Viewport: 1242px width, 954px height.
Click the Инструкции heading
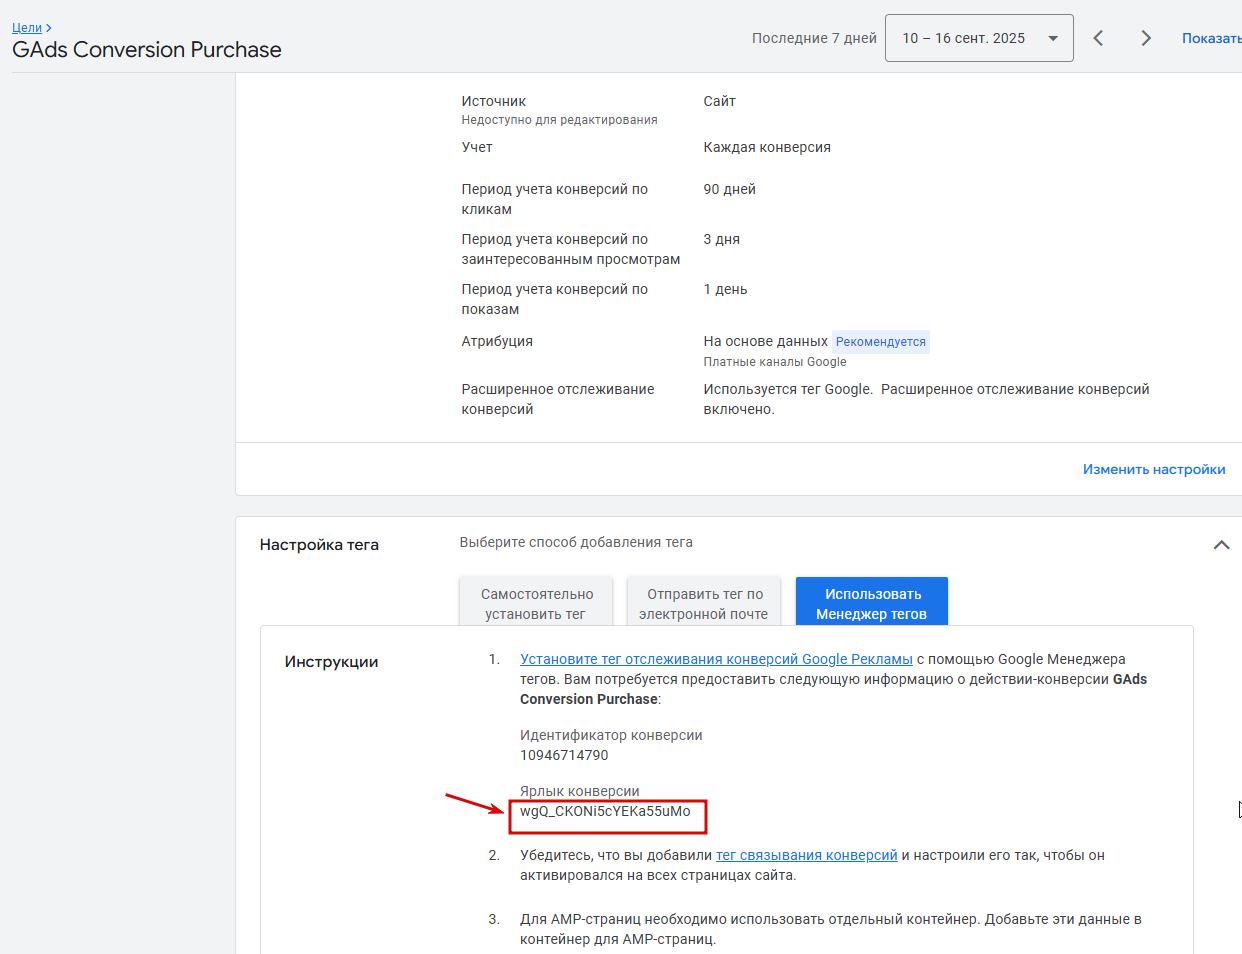tap(331, 662)
